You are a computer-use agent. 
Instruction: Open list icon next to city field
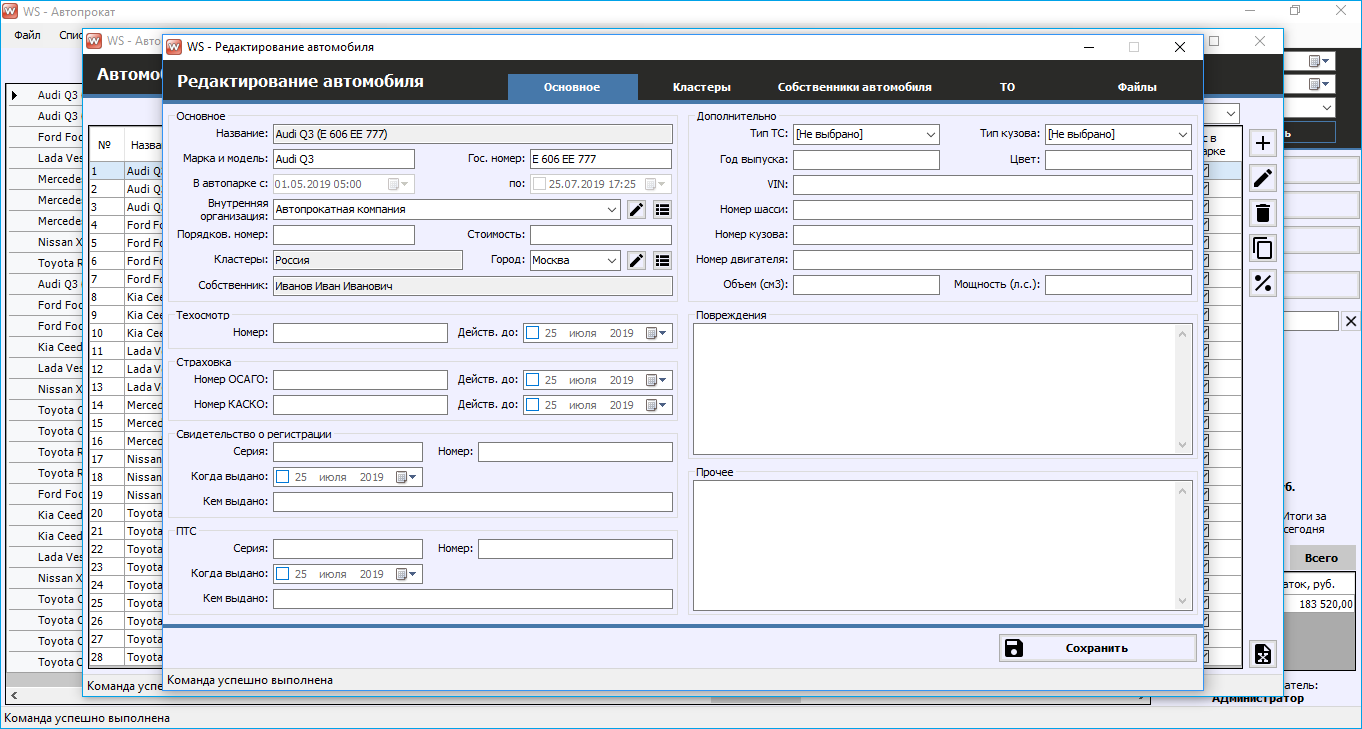(662, 260)
